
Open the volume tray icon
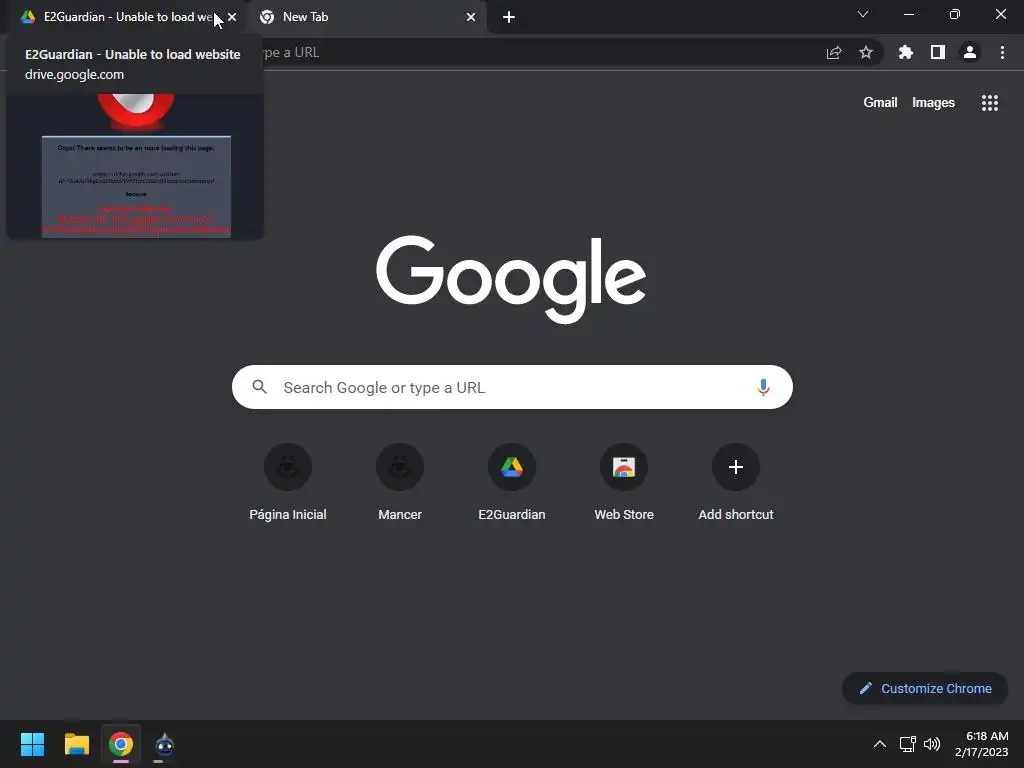point(932,744)
